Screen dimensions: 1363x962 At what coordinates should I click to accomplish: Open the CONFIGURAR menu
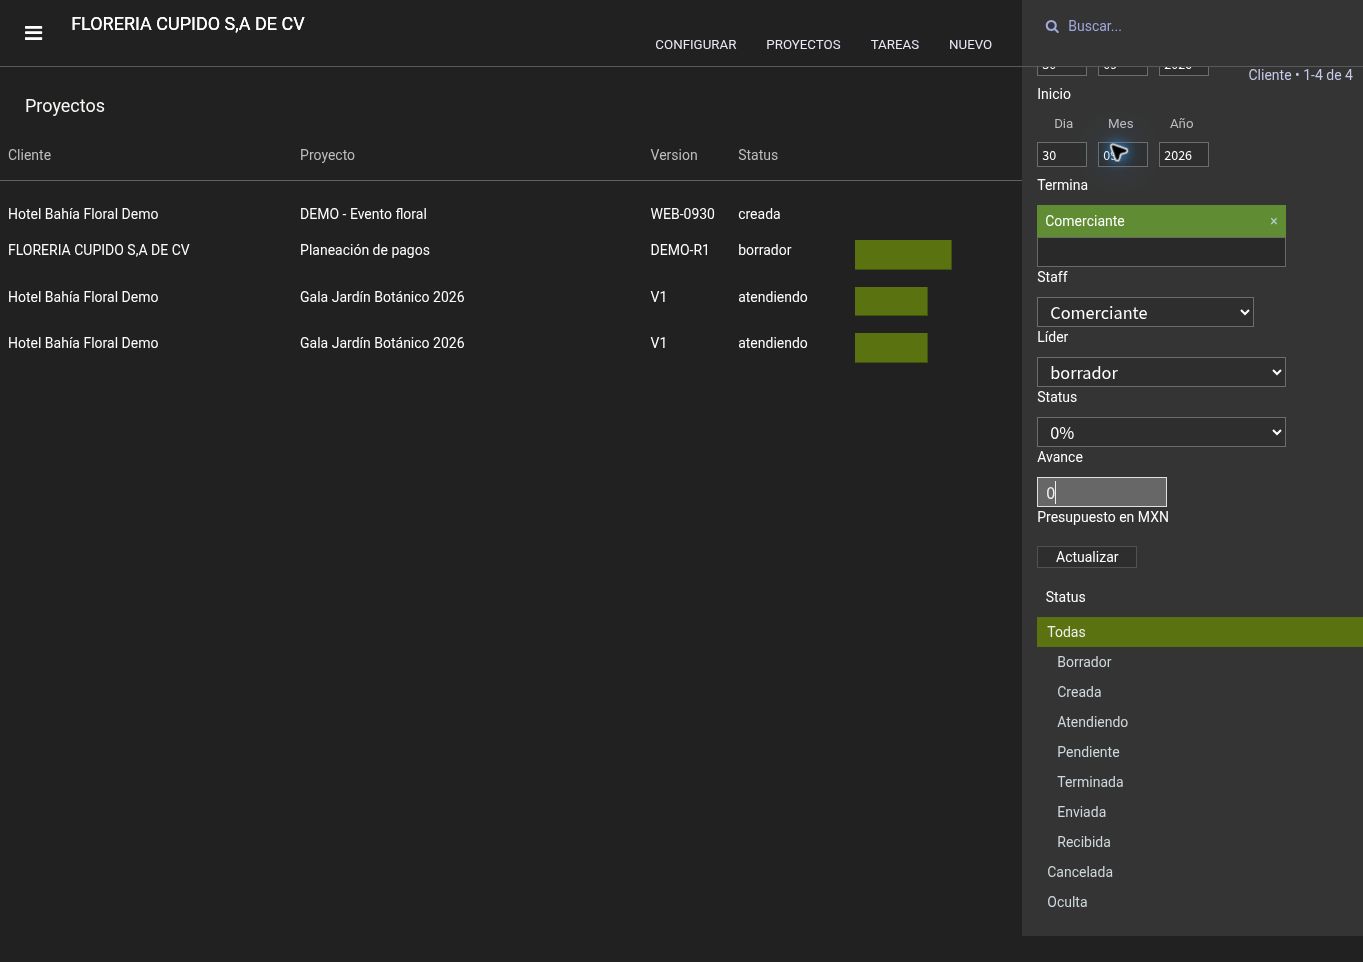696,44
